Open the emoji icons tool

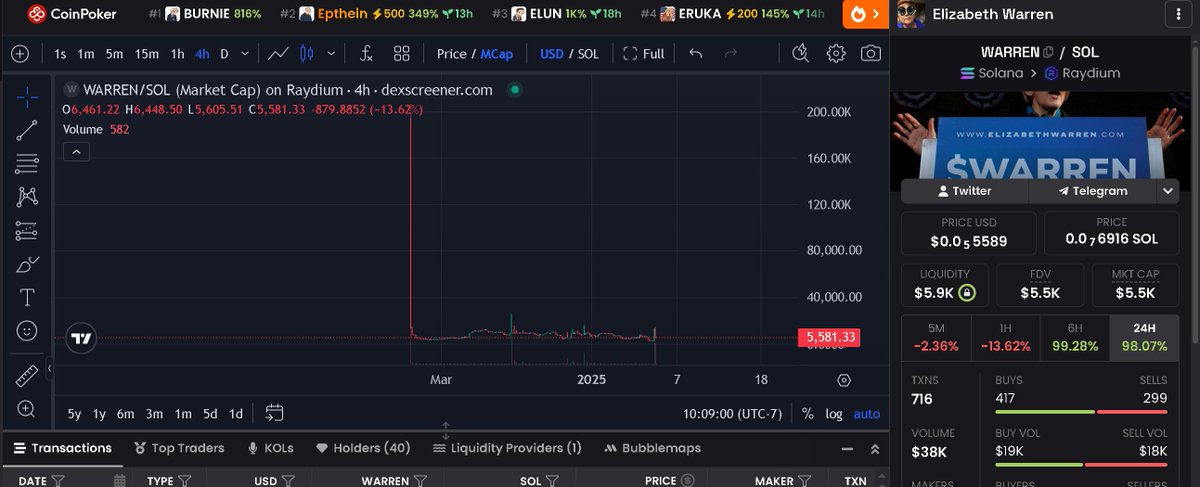pyautogui.click(x=27, y=330)
